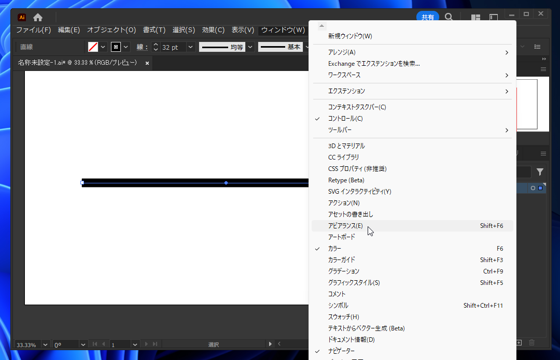Choose アピアランス(E) from the Window menu

412,226
